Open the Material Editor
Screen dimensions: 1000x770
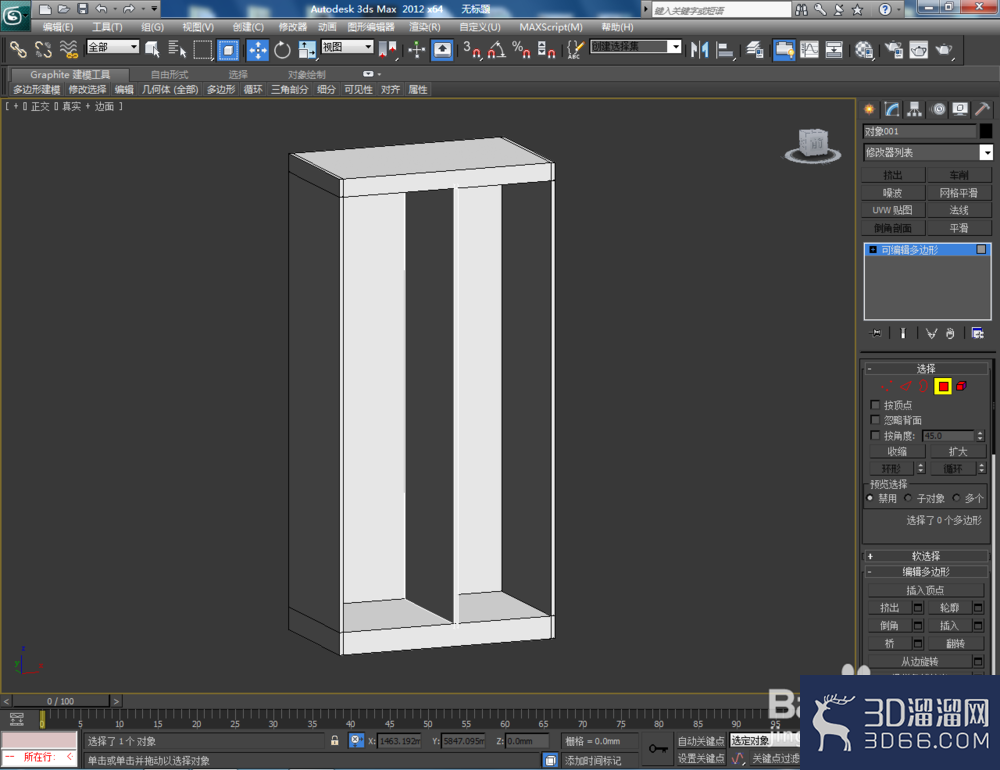(x=864, y=49)
